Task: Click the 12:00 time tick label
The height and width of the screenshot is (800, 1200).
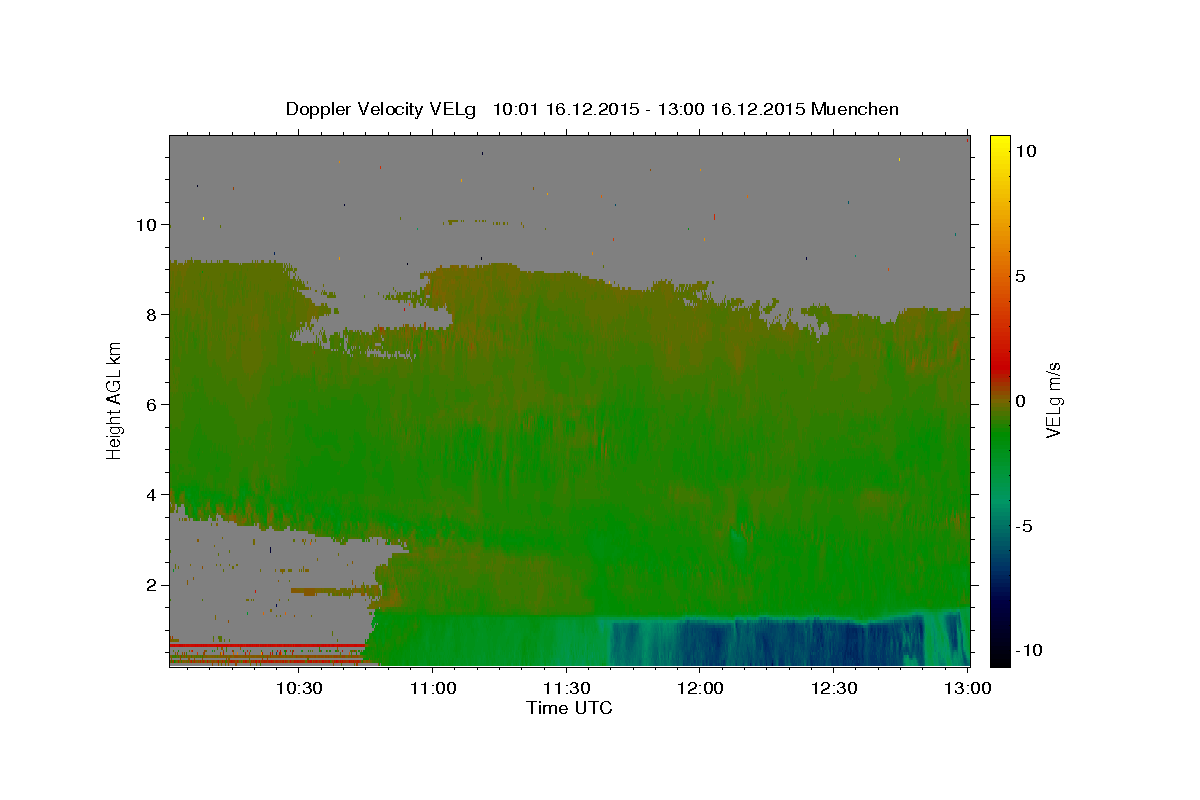Action: (x=700, y=688)
